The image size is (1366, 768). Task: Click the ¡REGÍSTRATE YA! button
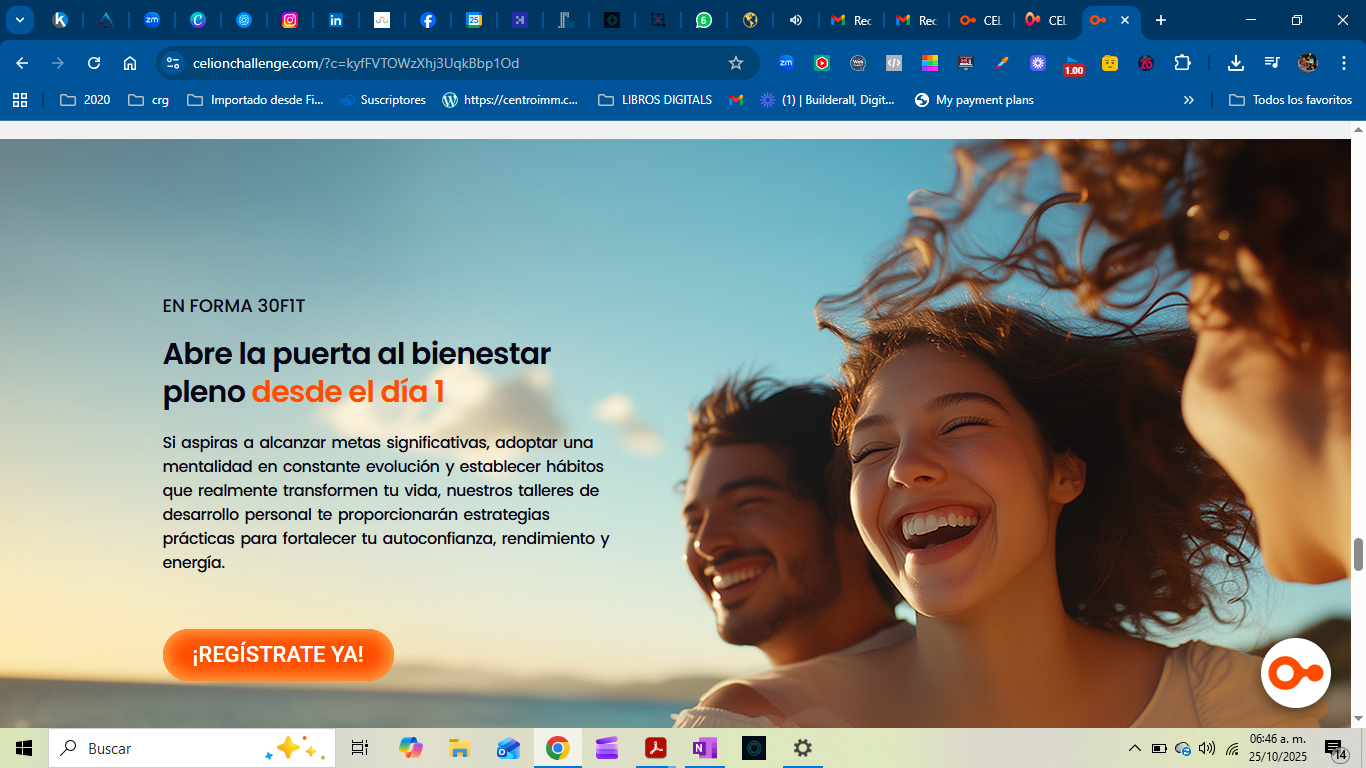pyautogui.click(x=278, y=655)
